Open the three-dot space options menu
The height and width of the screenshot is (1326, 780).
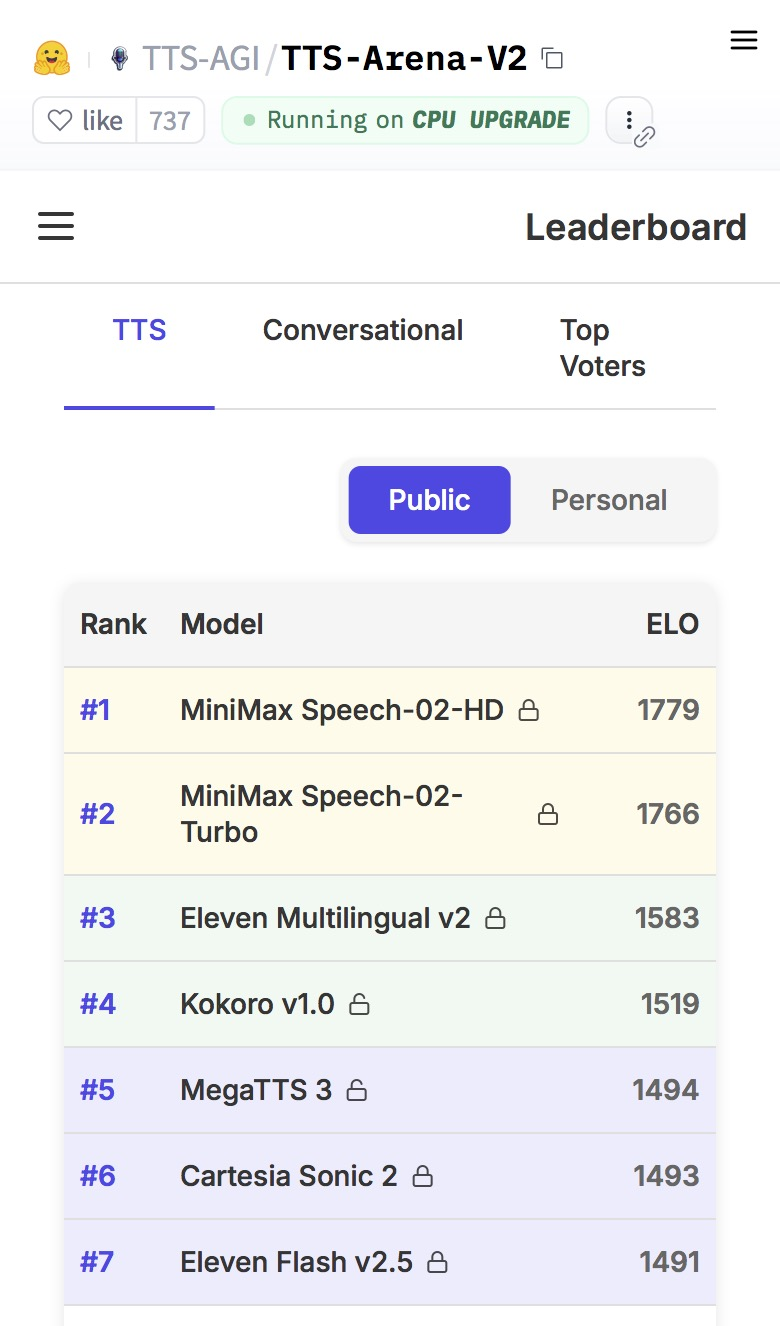(629, 121)
